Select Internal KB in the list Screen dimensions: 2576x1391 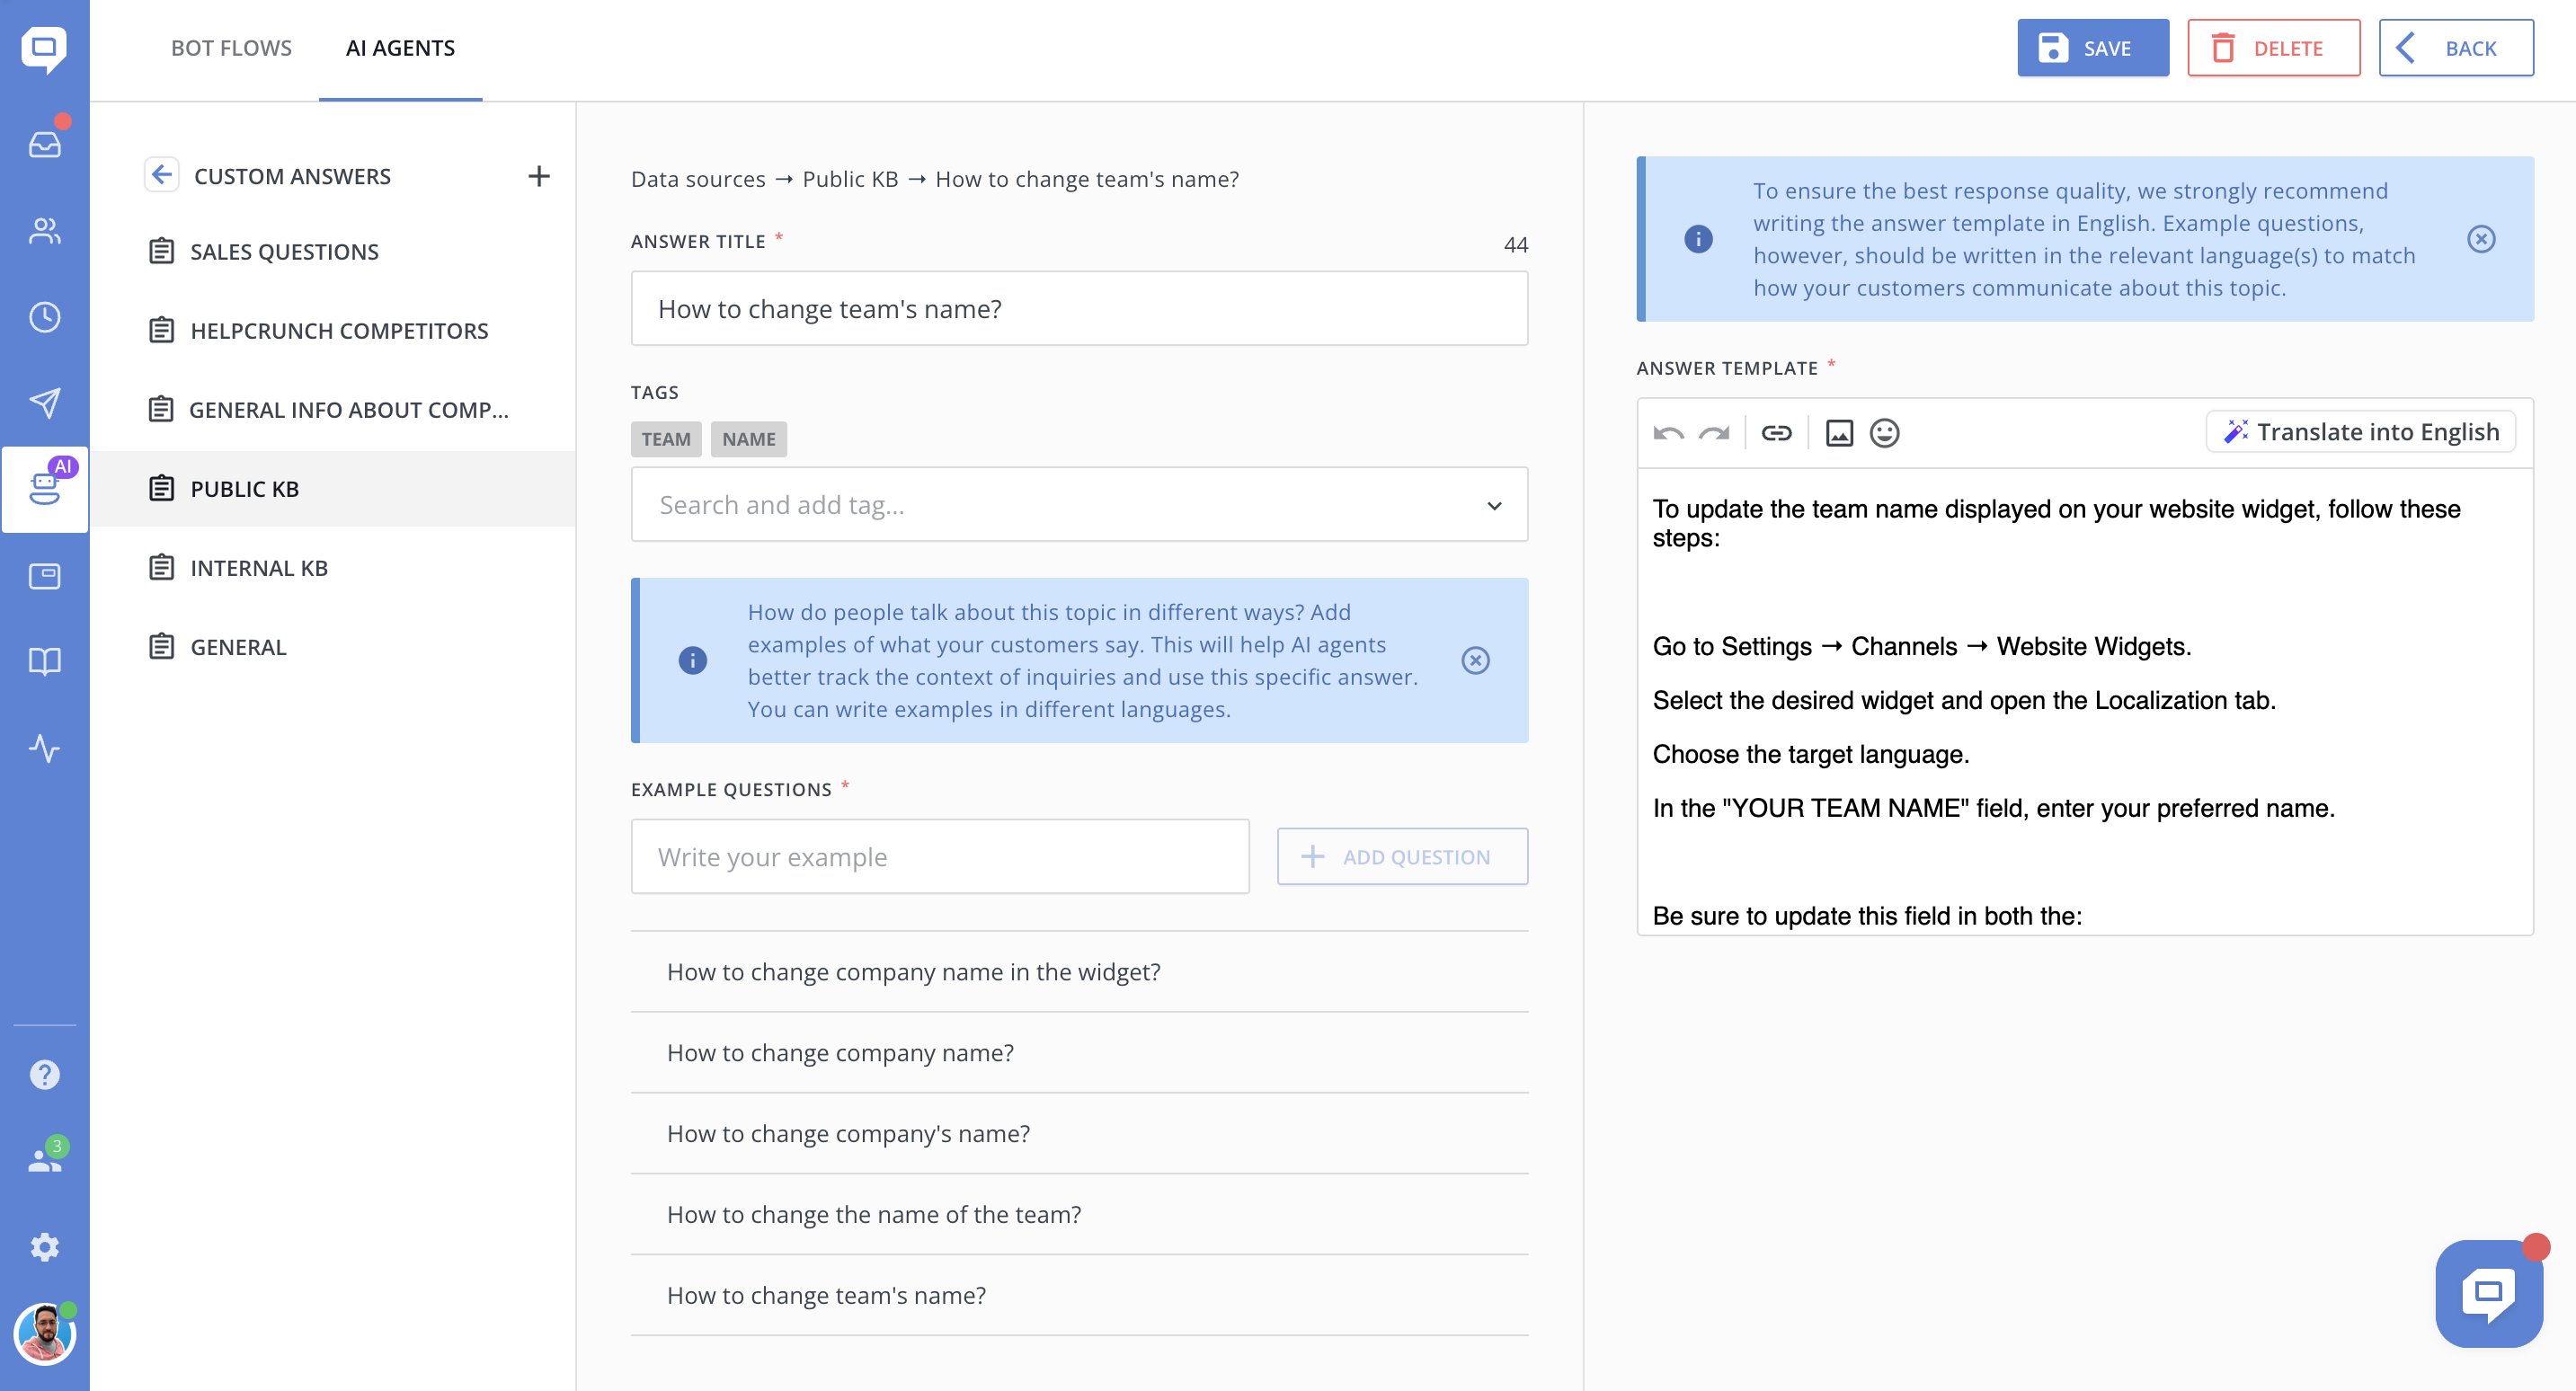(258, 568)
